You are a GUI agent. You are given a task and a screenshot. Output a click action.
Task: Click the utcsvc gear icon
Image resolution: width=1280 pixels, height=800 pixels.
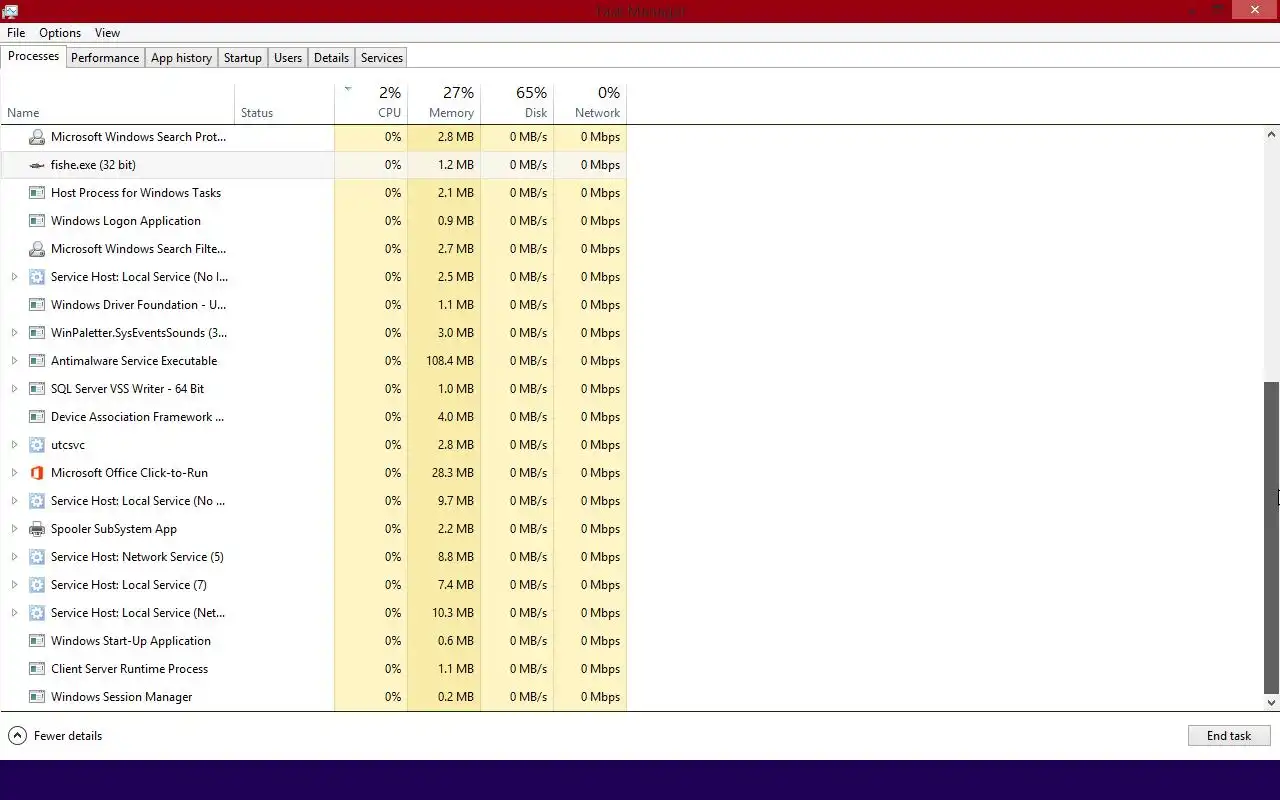point(37,445)
